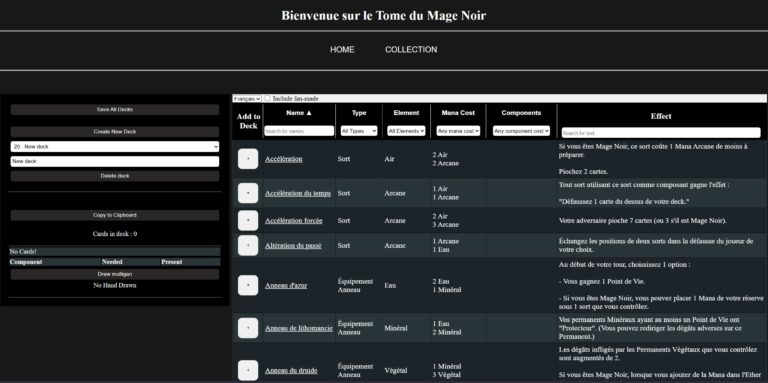Open the All Types filter dropdown
The height and width of the screenshot is (383, 768).
pos(359,131)
